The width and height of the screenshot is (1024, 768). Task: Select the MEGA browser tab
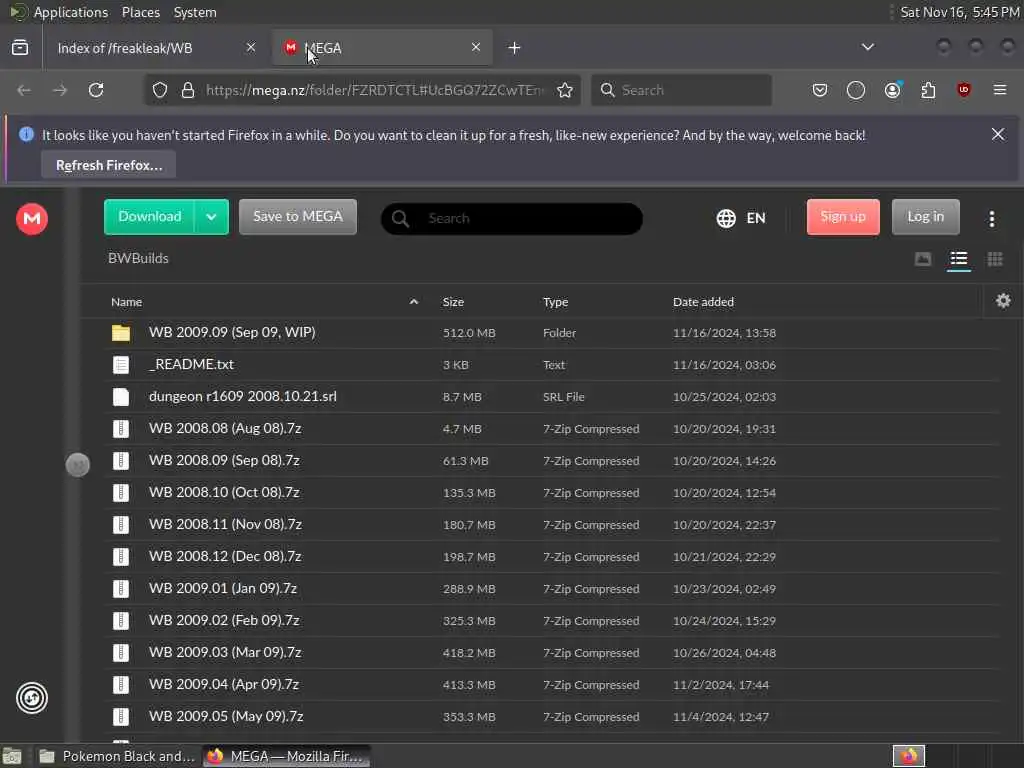(x=382, y=48)
